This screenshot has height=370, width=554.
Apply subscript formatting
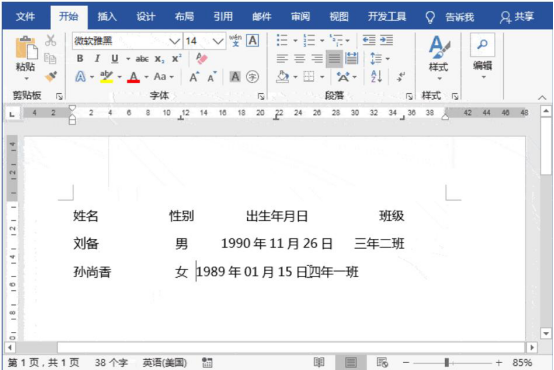(x=159, y=59)
